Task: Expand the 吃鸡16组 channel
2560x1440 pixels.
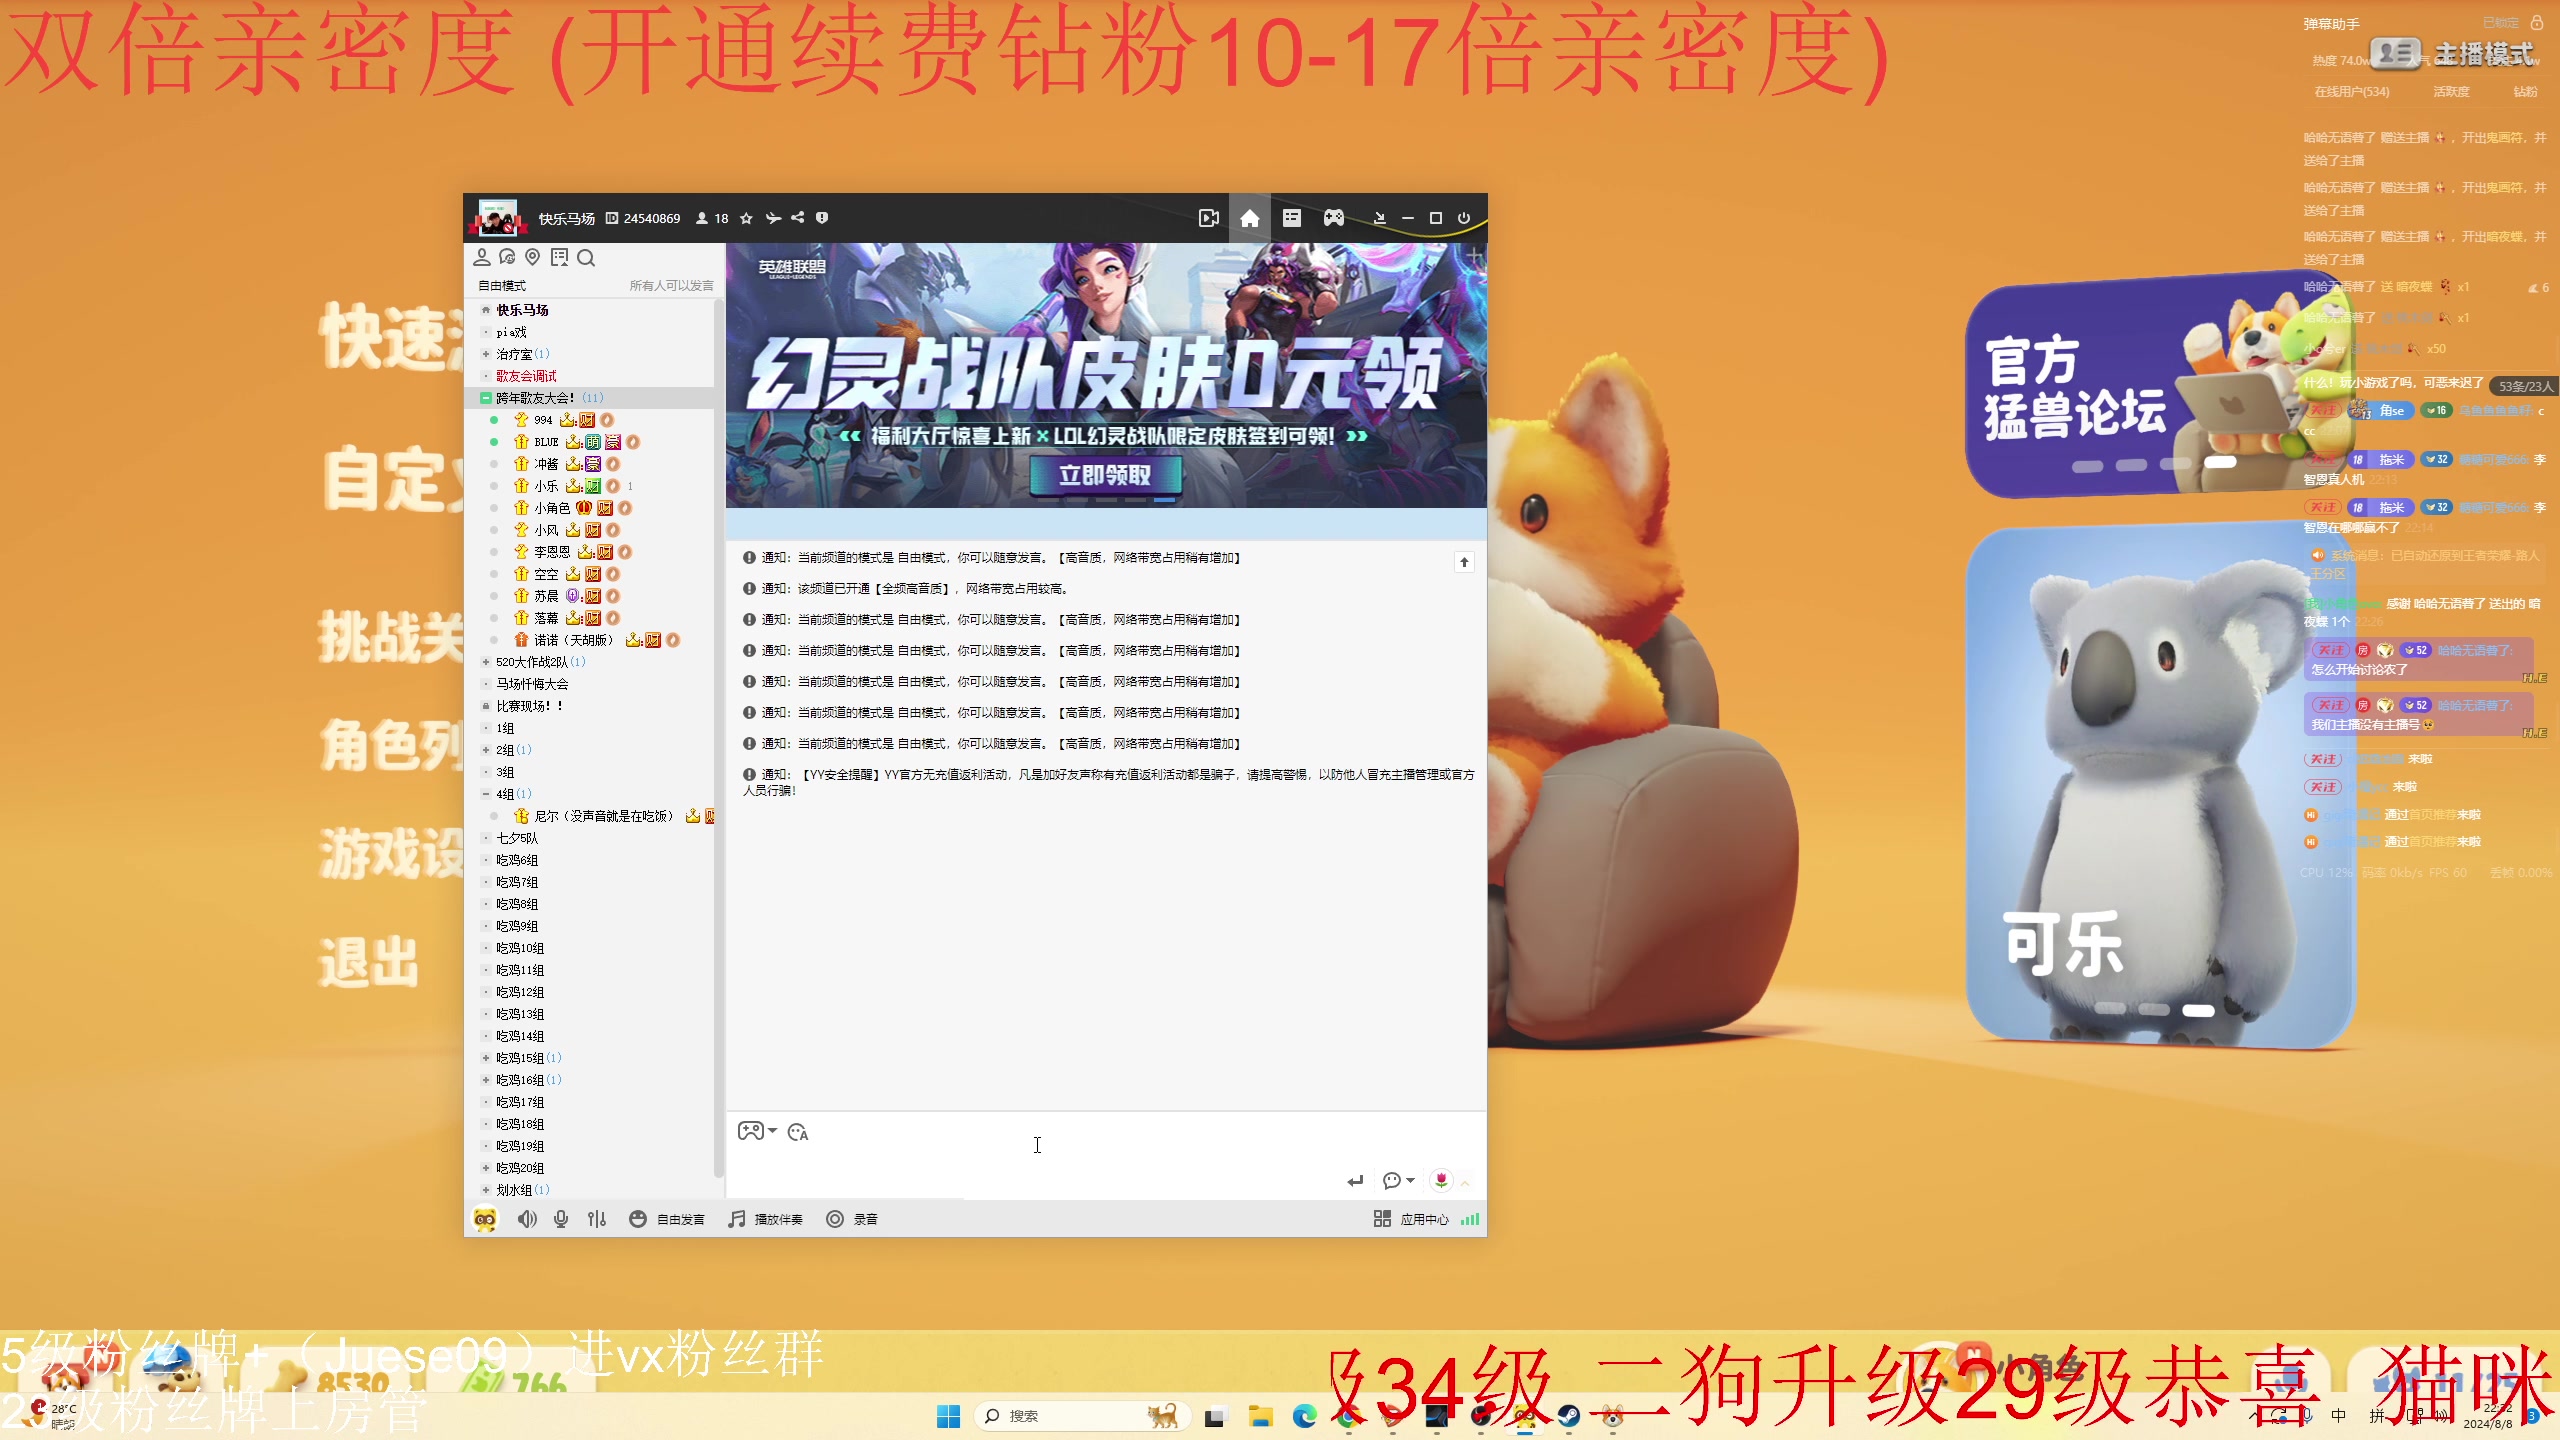Action: [x=486, y=1080]
